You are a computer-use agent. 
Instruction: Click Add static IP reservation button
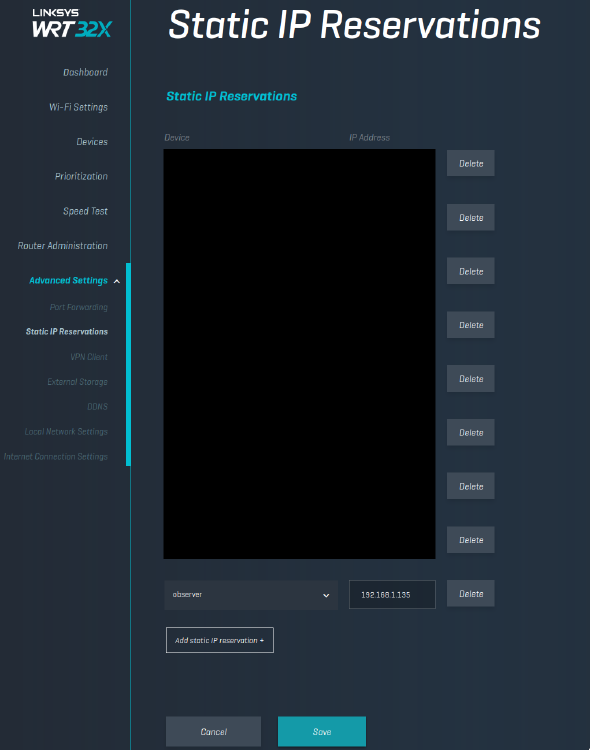(x=220, y=640)
